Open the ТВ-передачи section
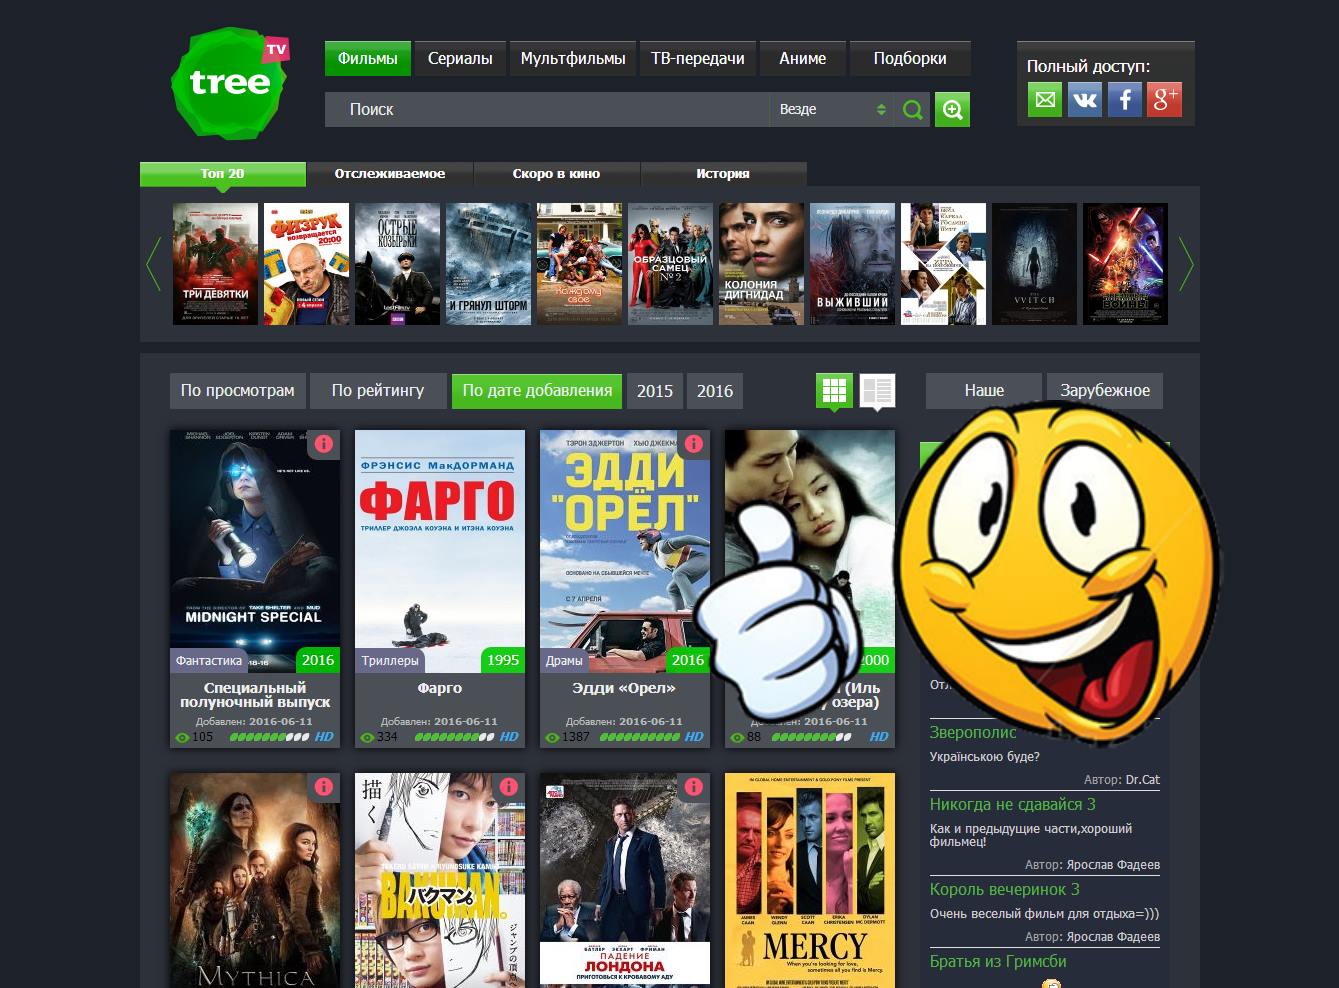1339x988 pixels. (x=698, y=58)
